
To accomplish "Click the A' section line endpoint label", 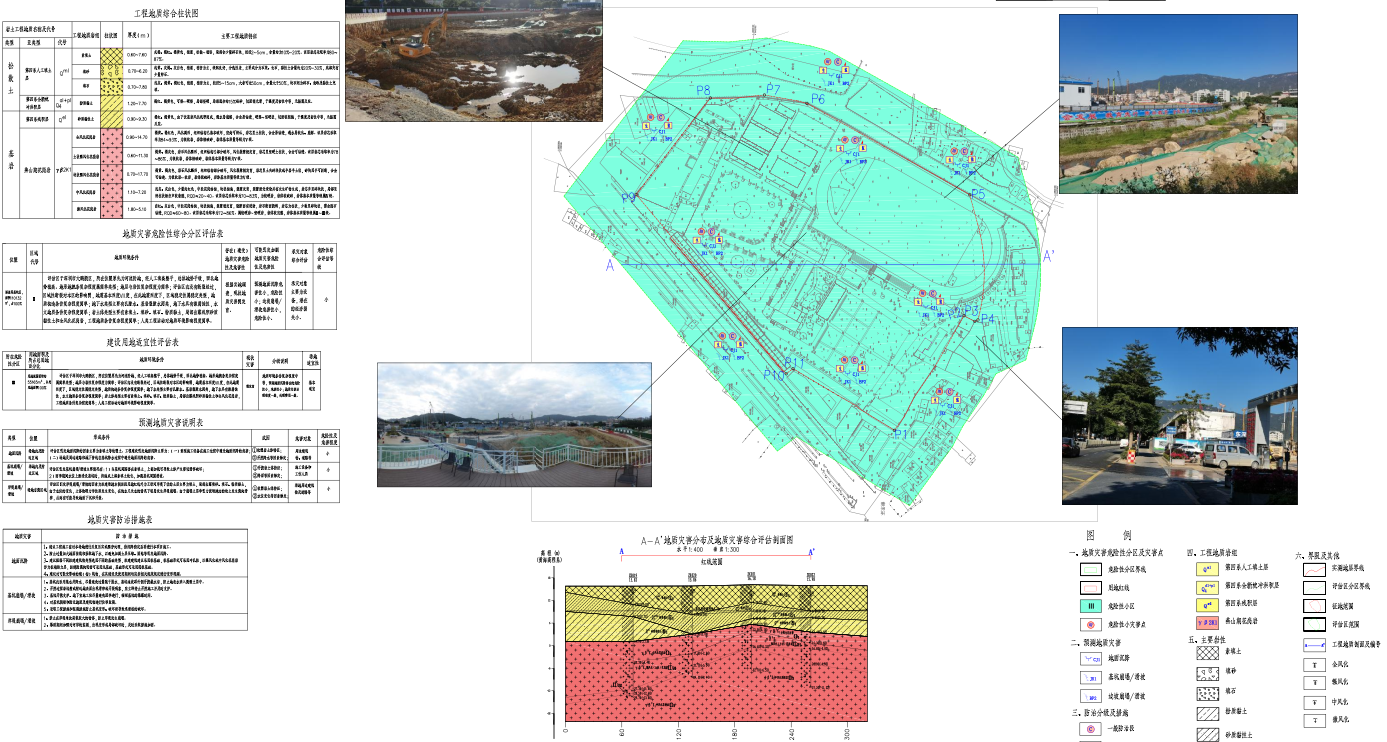I will pyautogui.click(x=1049, y=257).
